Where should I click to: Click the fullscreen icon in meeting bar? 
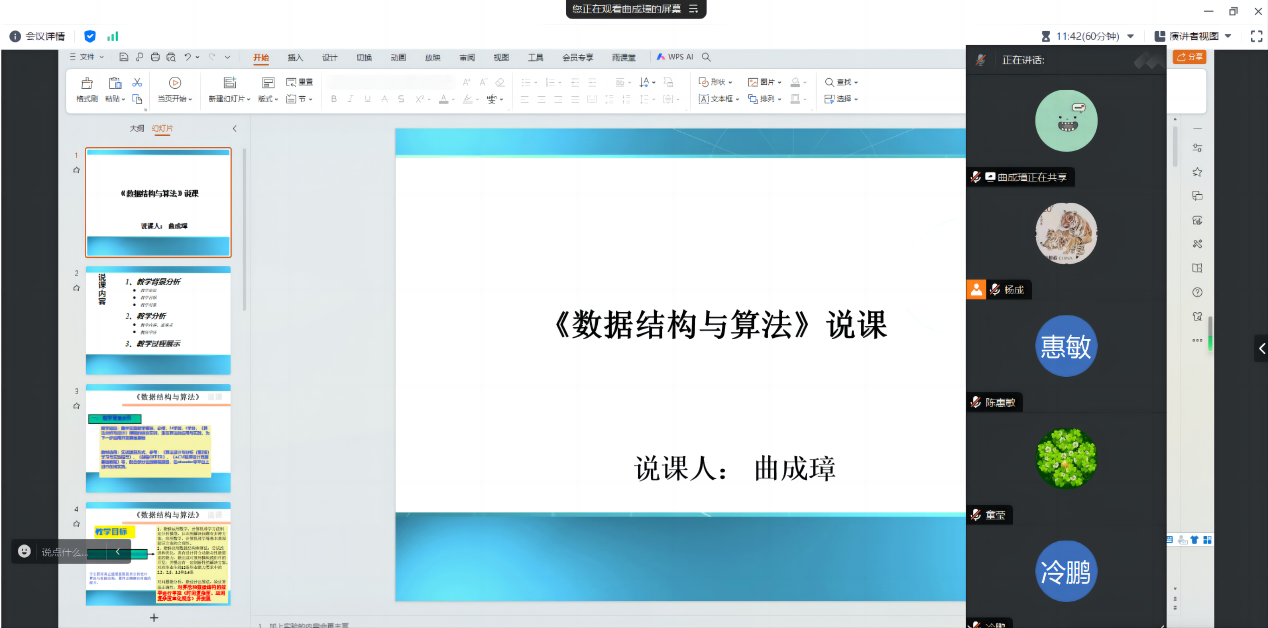(x=1257, y=36)
